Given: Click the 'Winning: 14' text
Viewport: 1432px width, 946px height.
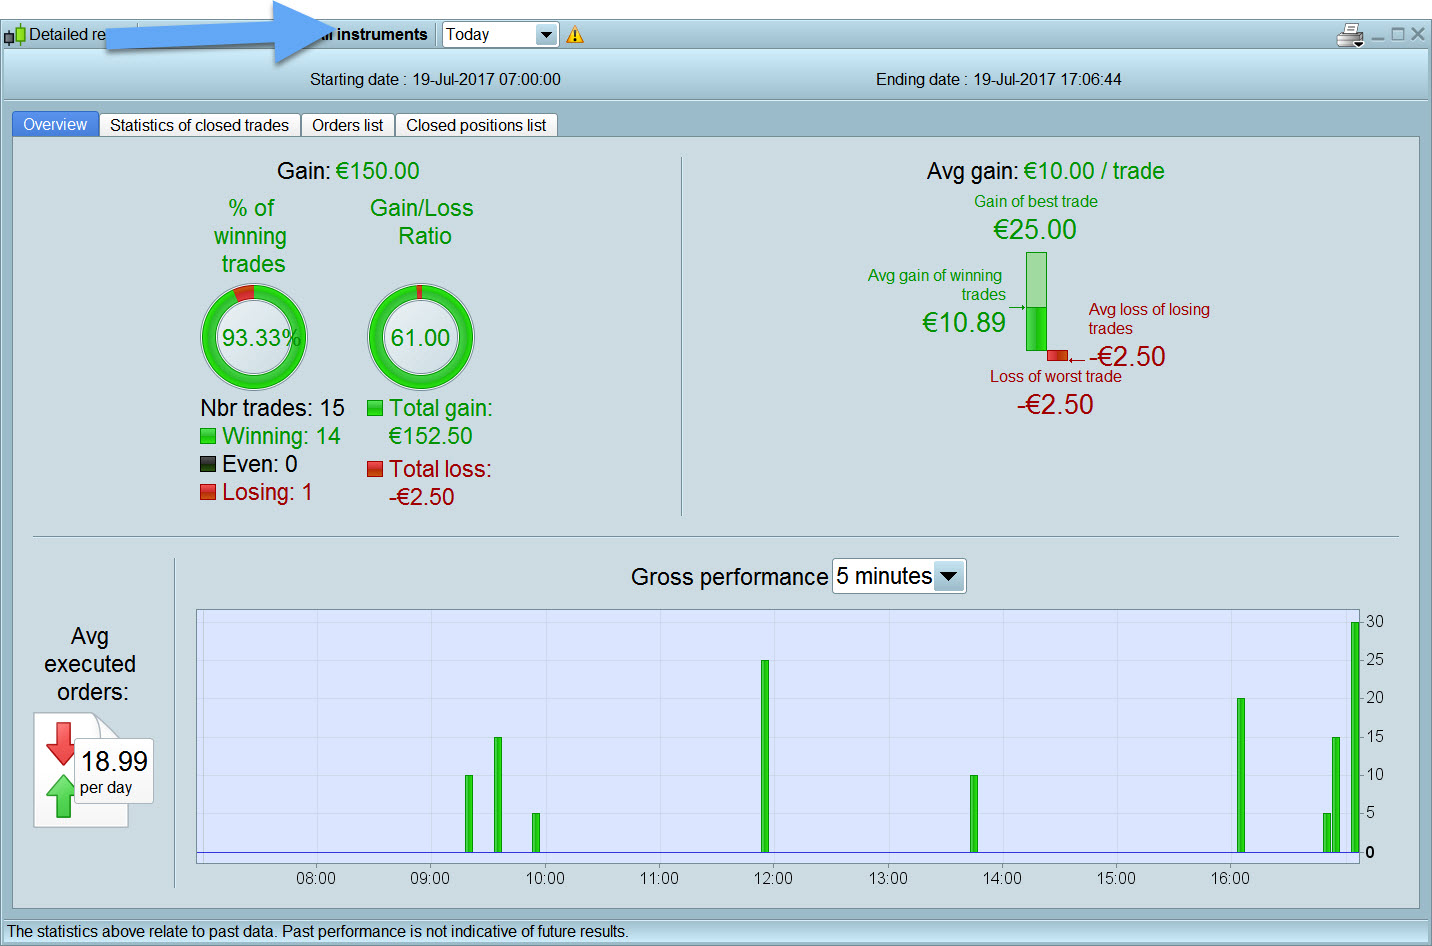Looking at the screenshot, I should point(281,436).
